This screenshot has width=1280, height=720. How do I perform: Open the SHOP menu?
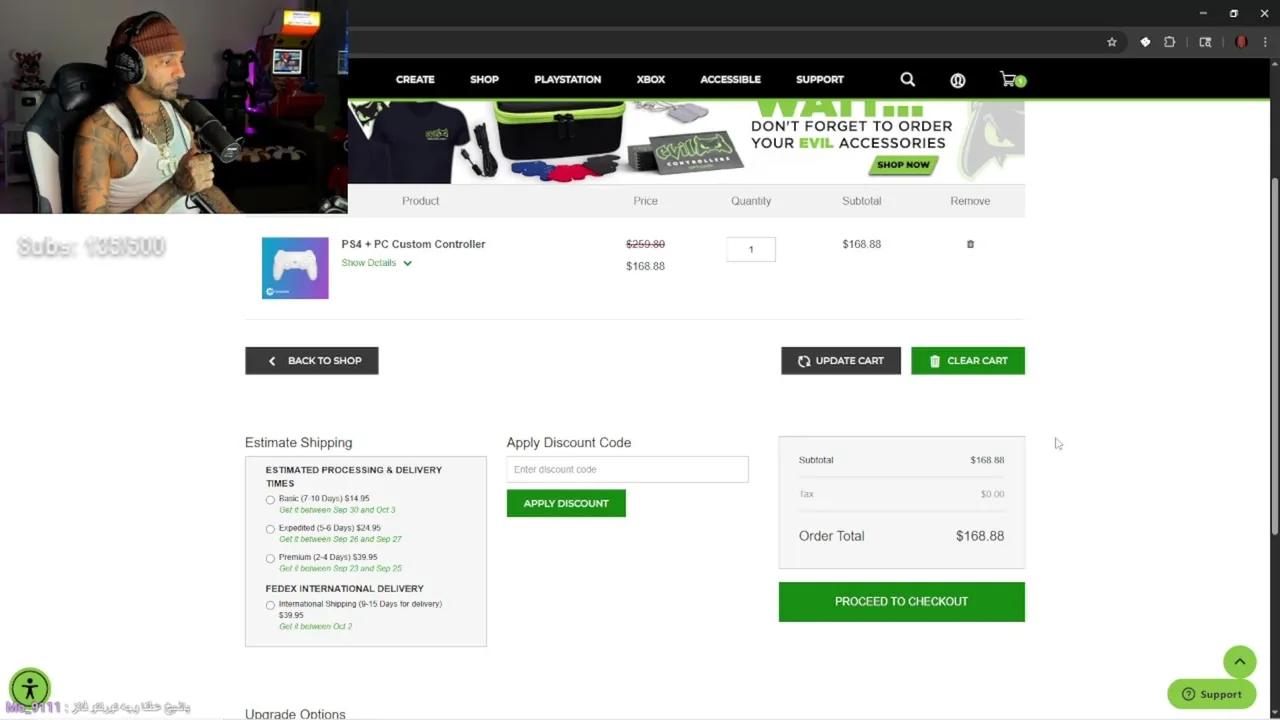(484, 79)
